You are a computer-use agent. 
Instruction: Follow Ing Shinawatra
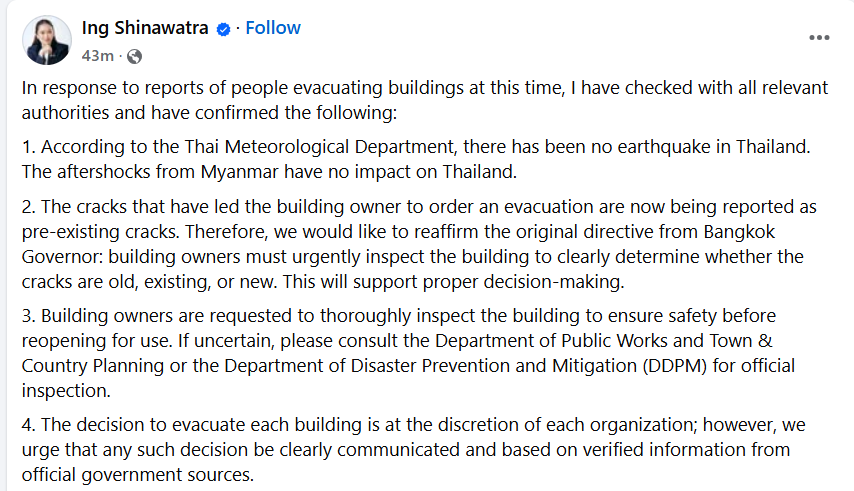pyautogui.click(x=272, y=28)
